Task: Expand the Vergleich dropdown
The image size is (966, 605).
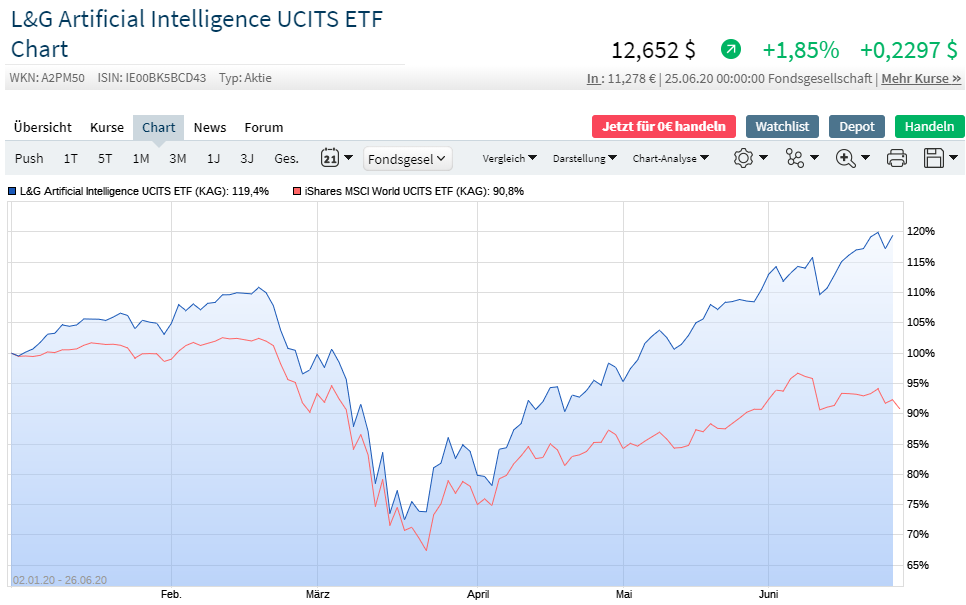Action: point(509,158)
